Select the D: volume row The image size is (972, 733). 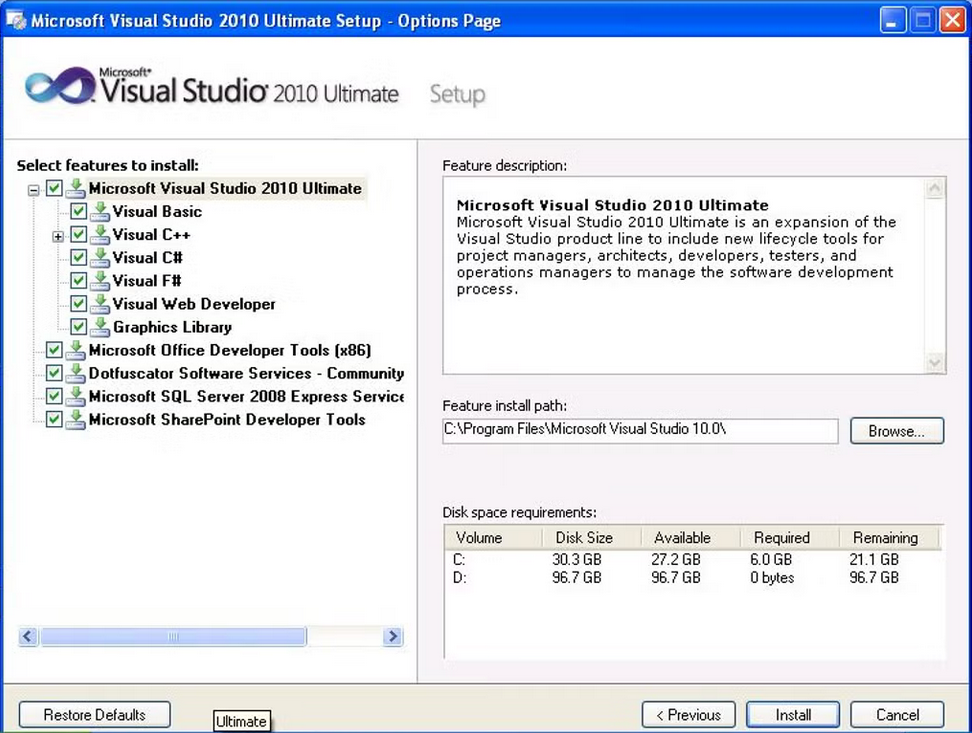pos(694,577)
